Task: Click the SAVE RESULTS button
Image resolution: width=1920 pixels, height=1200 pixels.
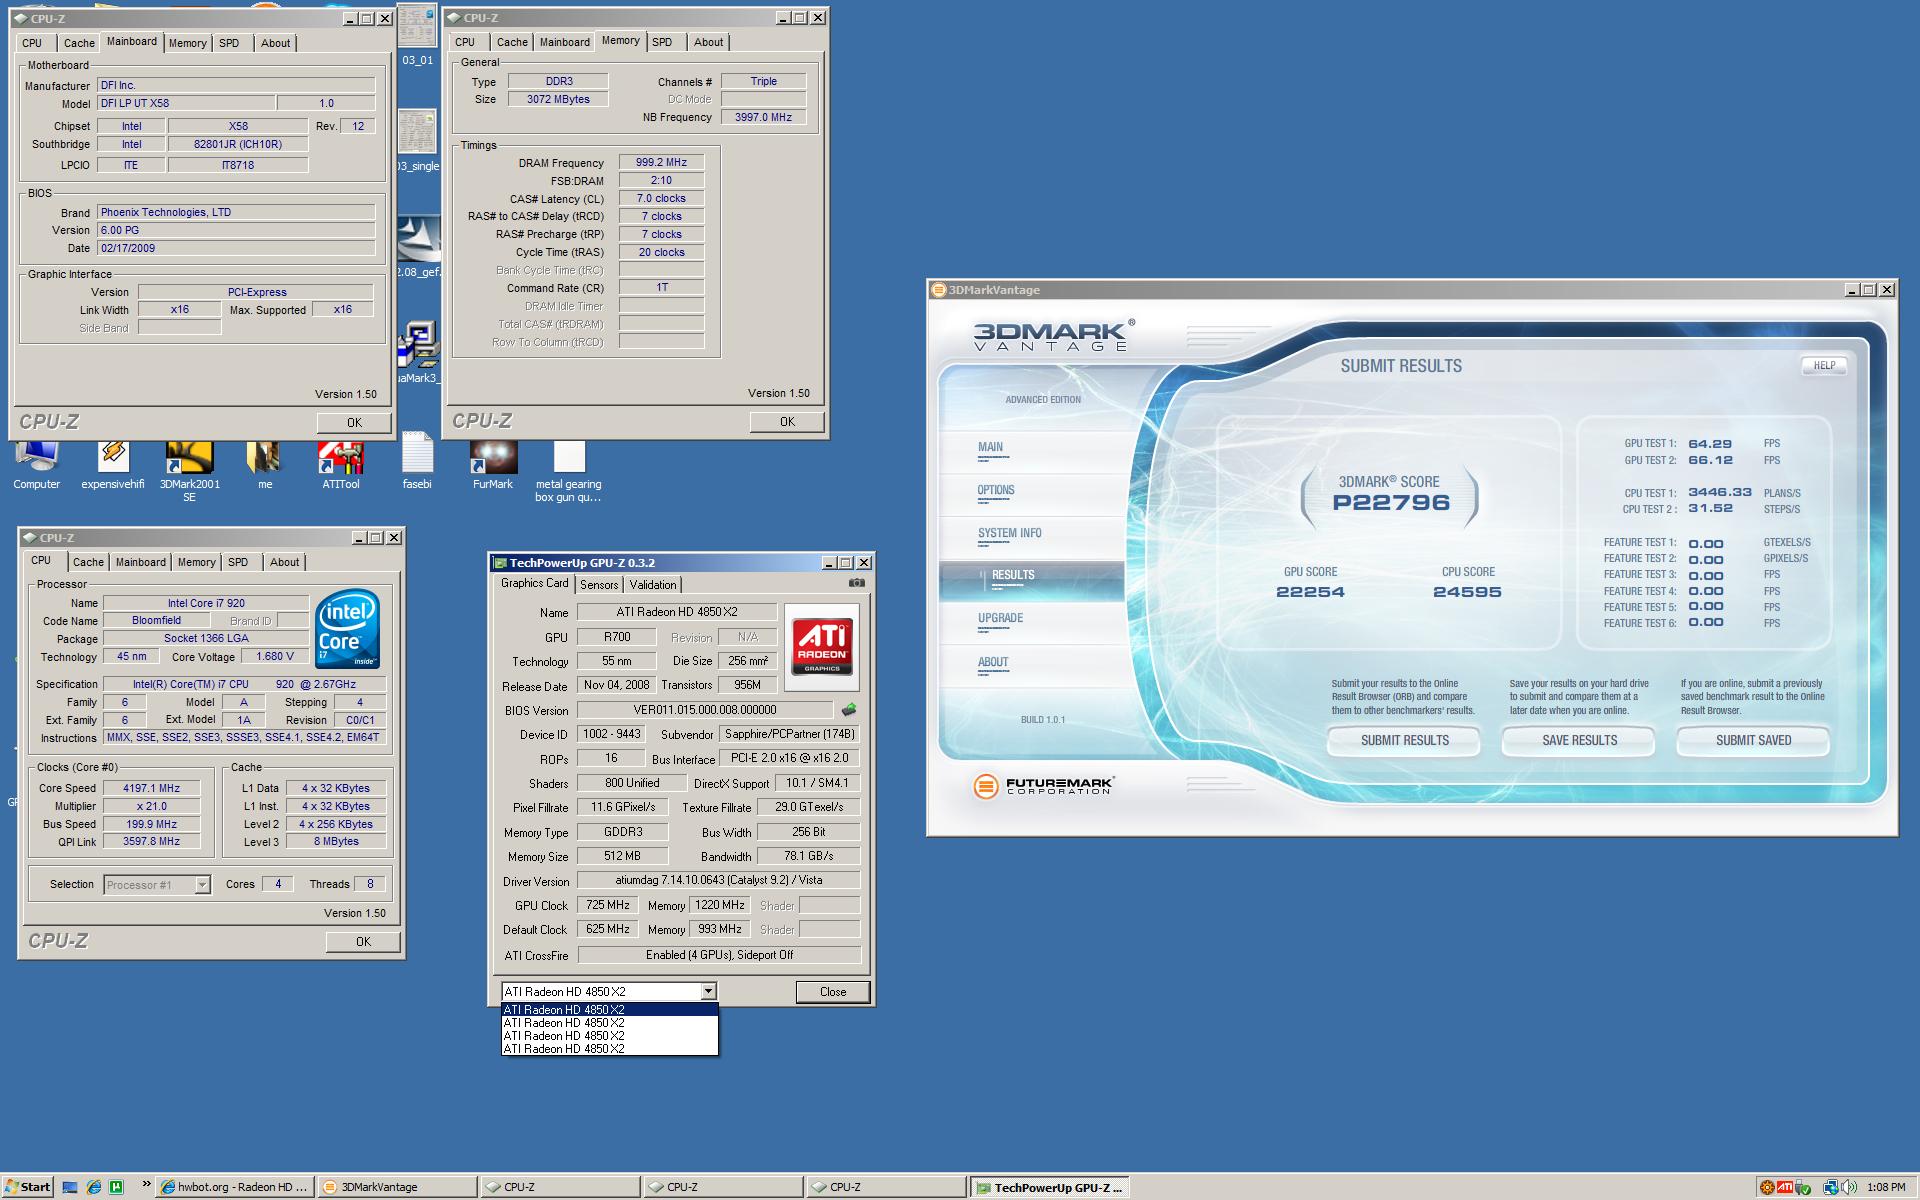Action: [x=1579, y=740]
